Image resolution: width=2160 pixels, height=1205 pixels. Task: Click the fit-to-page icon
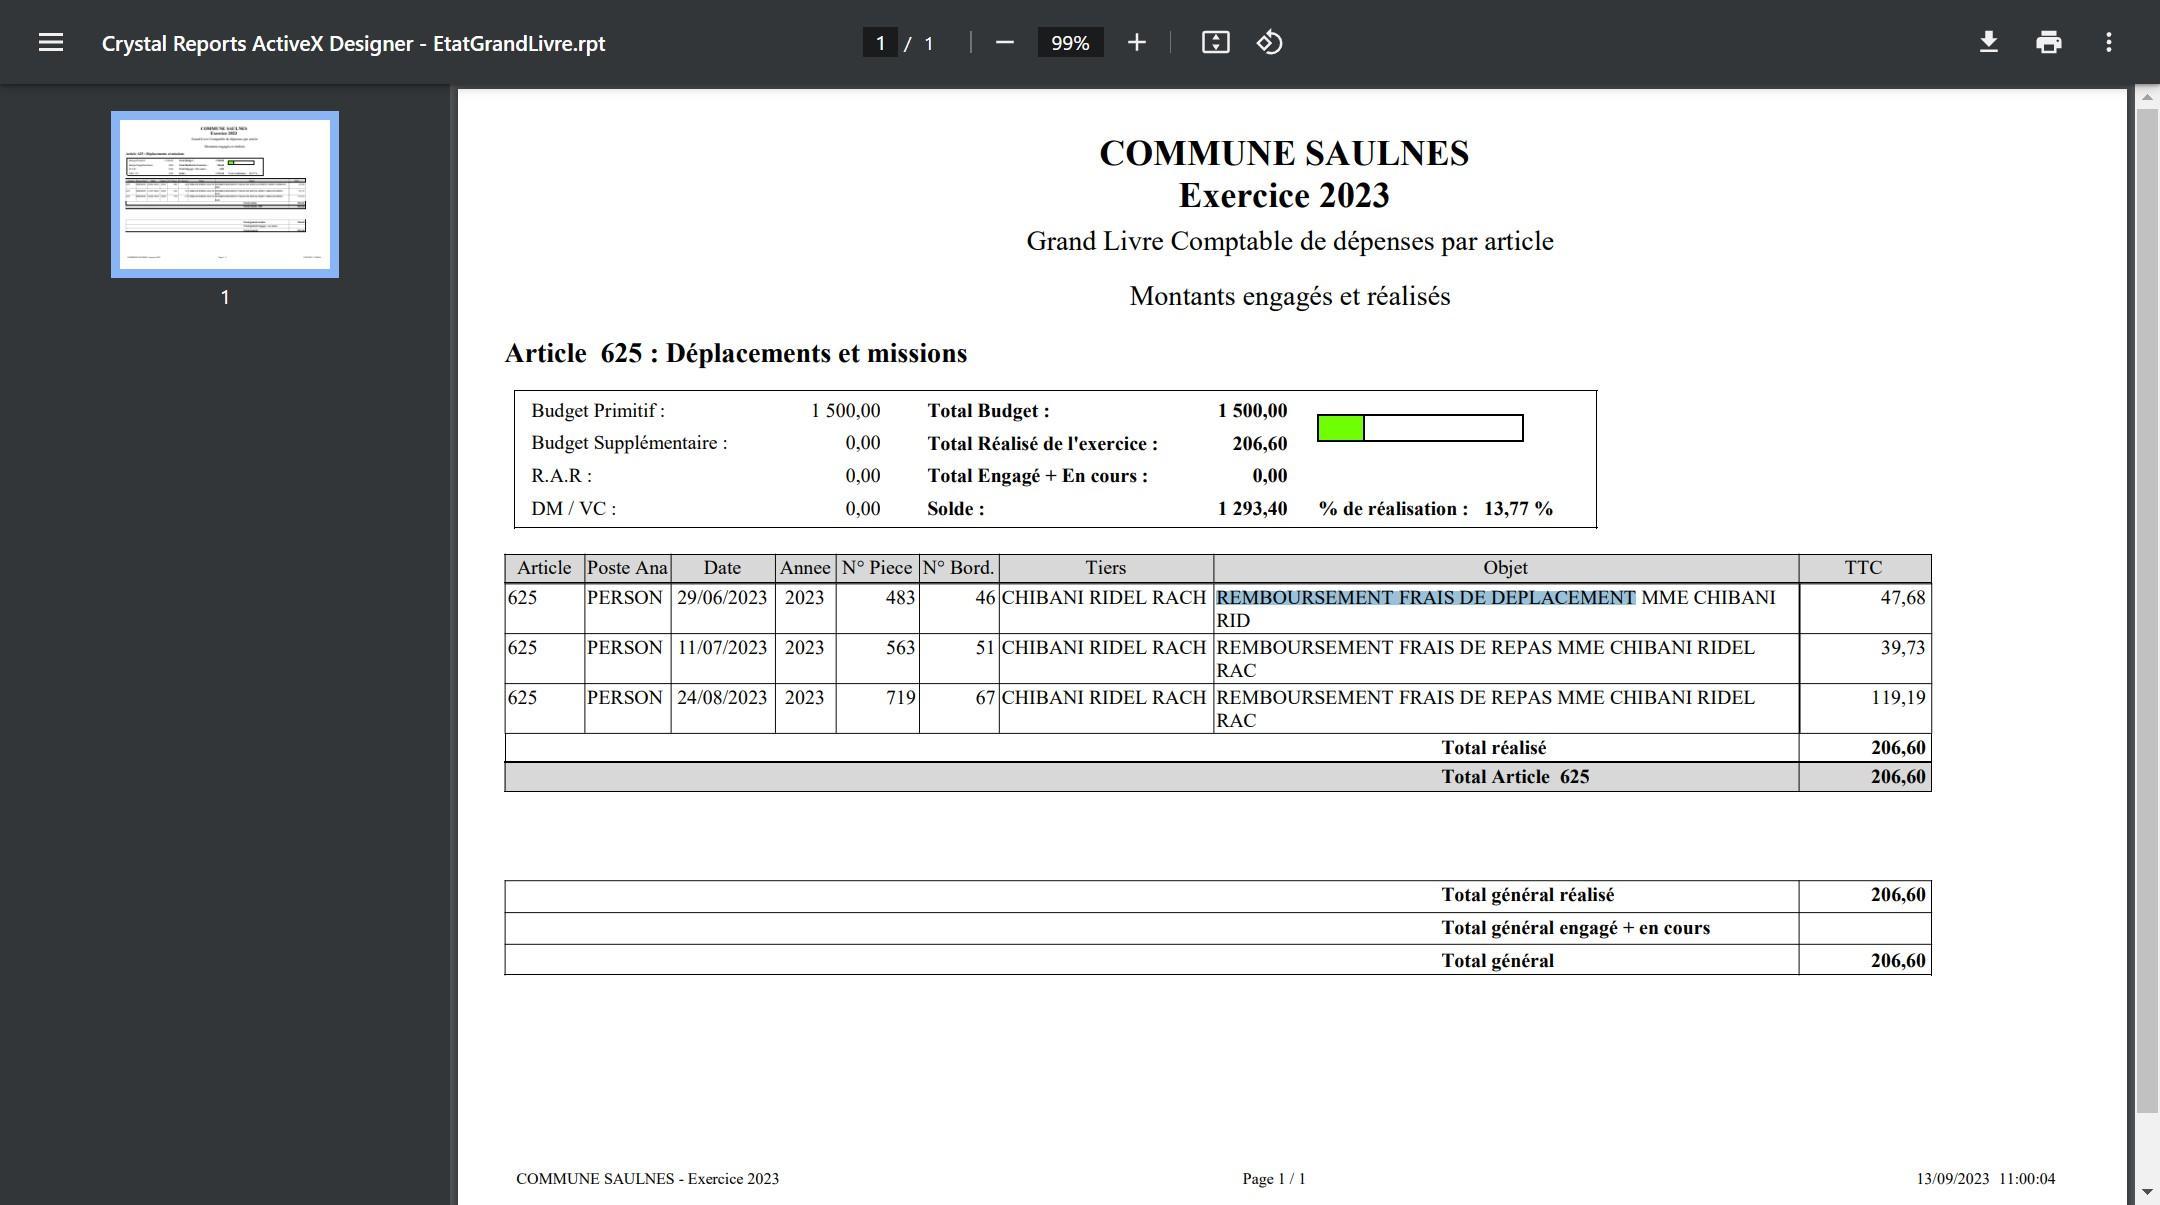(x=1215, y=43)
